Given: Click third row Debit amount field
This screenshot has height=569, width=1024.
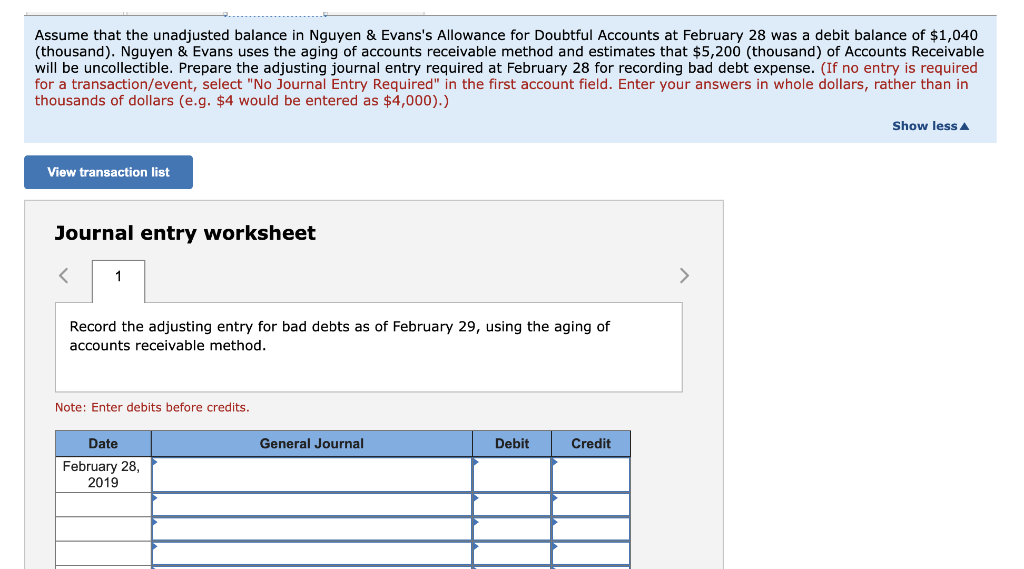Looking at the screenshot, I should pyautogui.click(x=512, y=529).
